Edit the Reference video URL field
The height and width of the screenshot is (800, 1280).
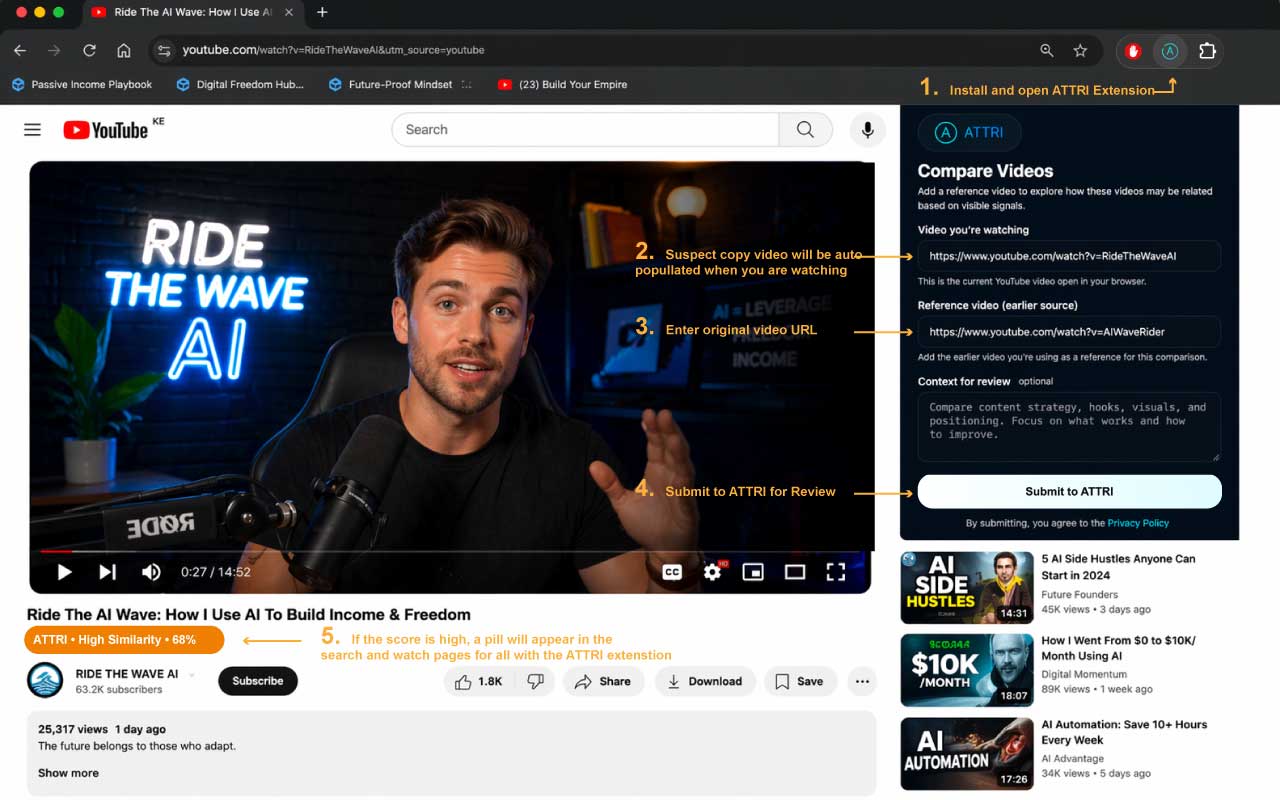(x=1069, y=332)
